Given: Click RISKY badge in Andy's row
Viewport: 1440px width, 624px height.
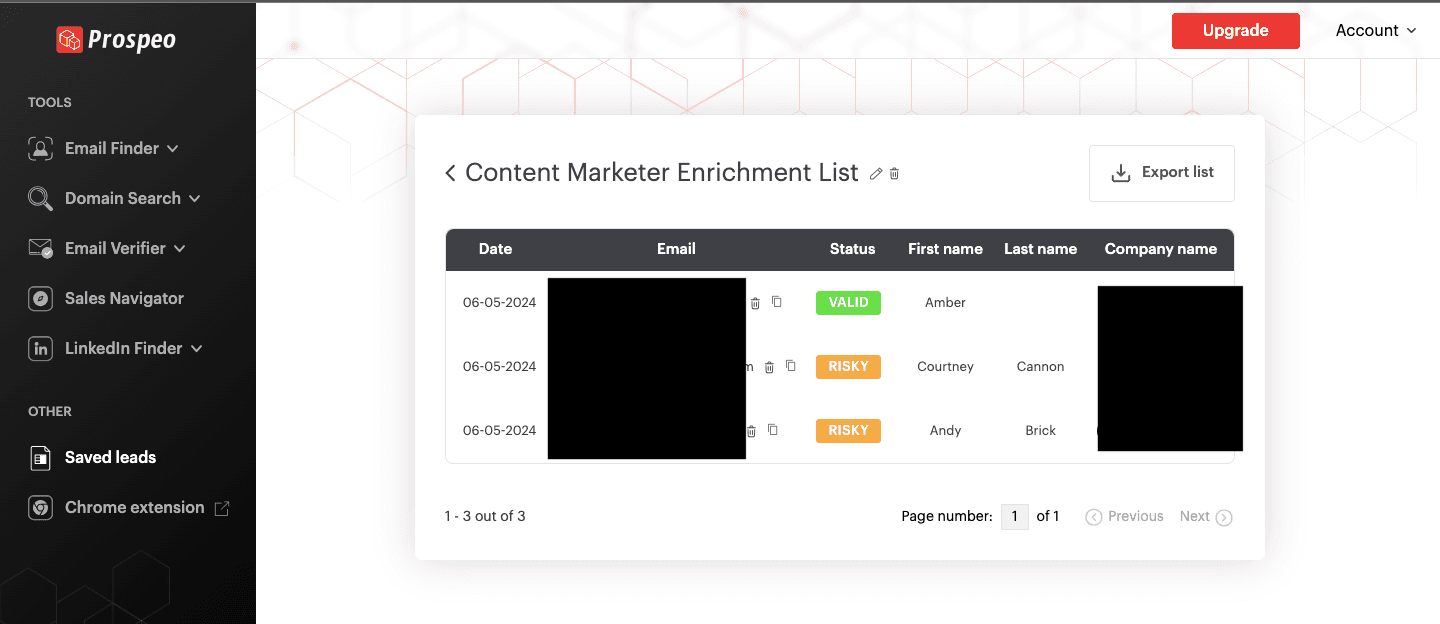Looking at the screenshot, I should pyautogui.click(x=848, y=430).
